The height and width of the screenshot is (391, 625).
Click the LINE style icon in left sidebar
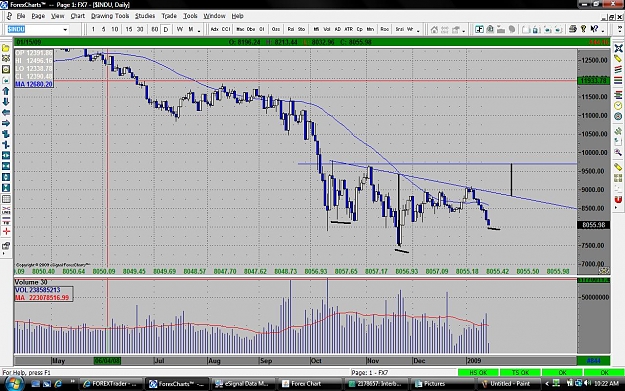(x=6, y=210)
